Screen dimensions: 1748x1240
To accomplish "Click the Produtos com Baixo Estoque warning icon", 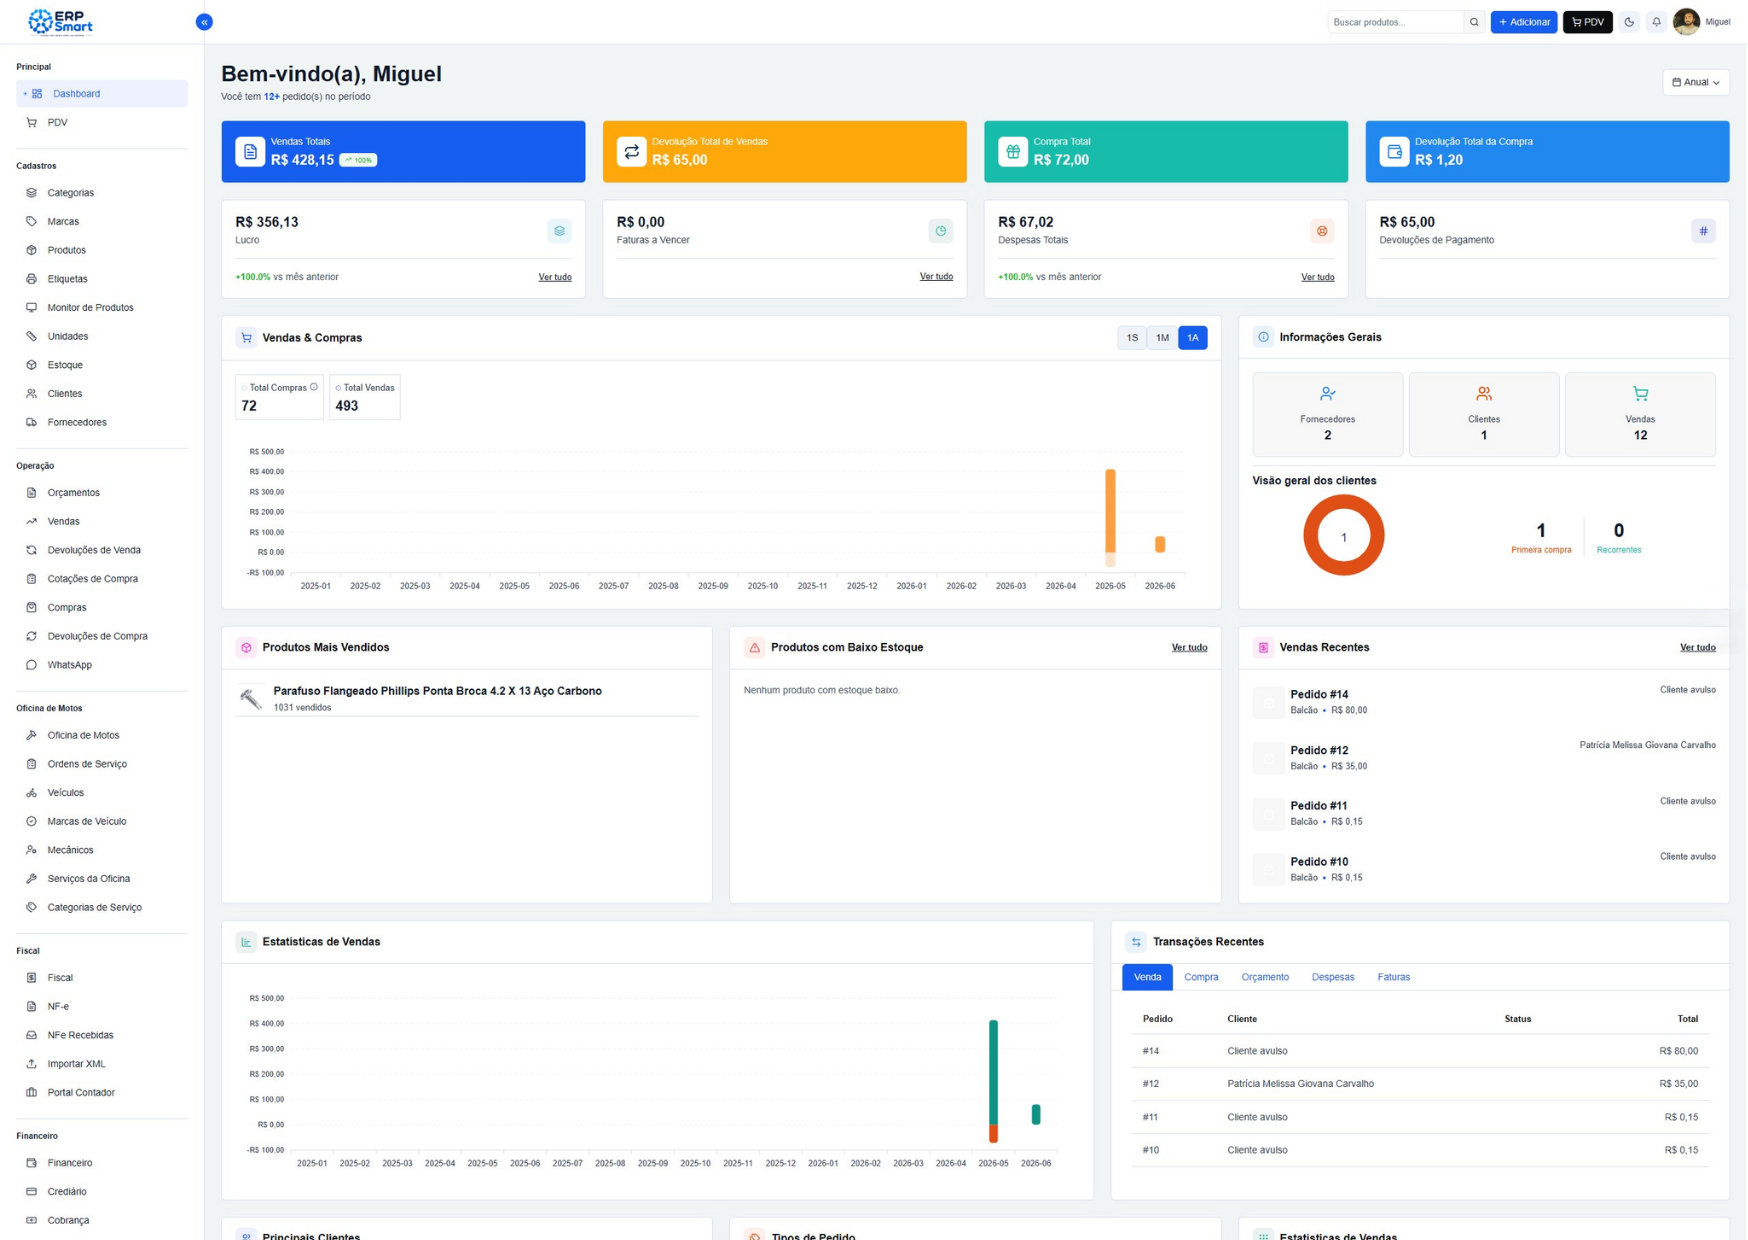I will pyautogui.click(x=755, y=648).
